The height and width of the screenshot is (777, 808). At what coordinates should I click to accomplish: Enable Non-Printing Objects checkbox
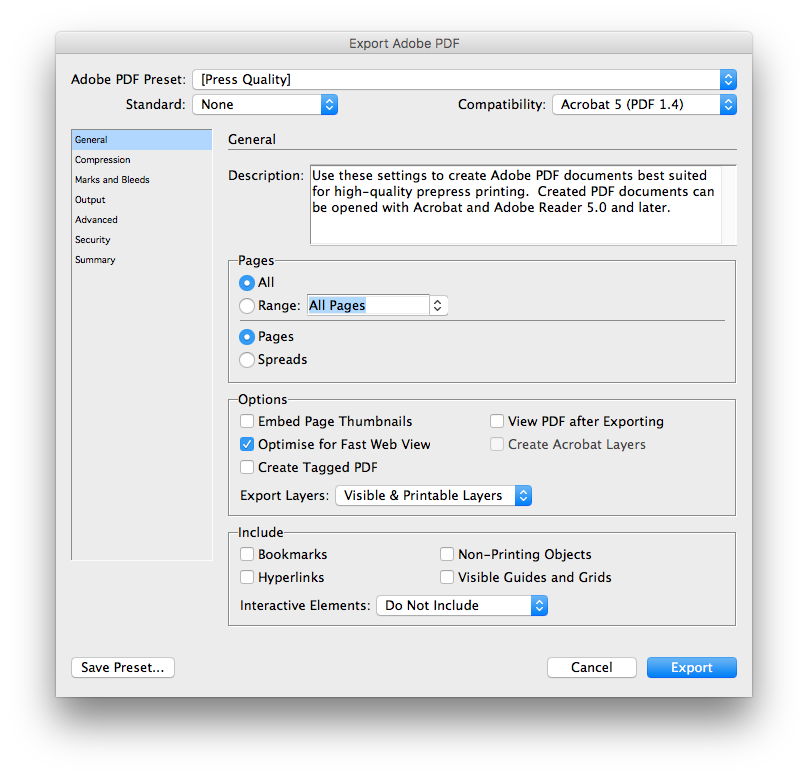pos(447,554)
